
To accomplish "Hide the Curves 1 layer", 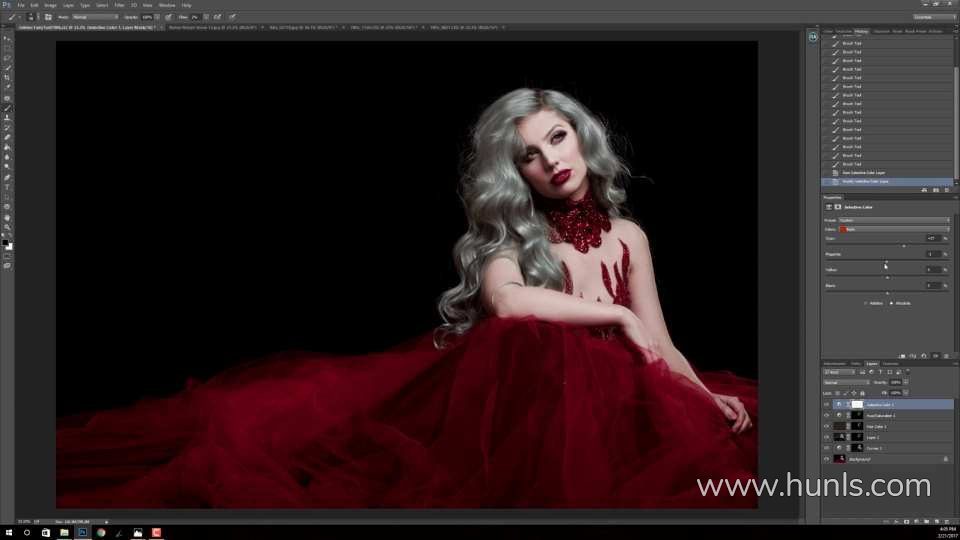I will point(827,448).
